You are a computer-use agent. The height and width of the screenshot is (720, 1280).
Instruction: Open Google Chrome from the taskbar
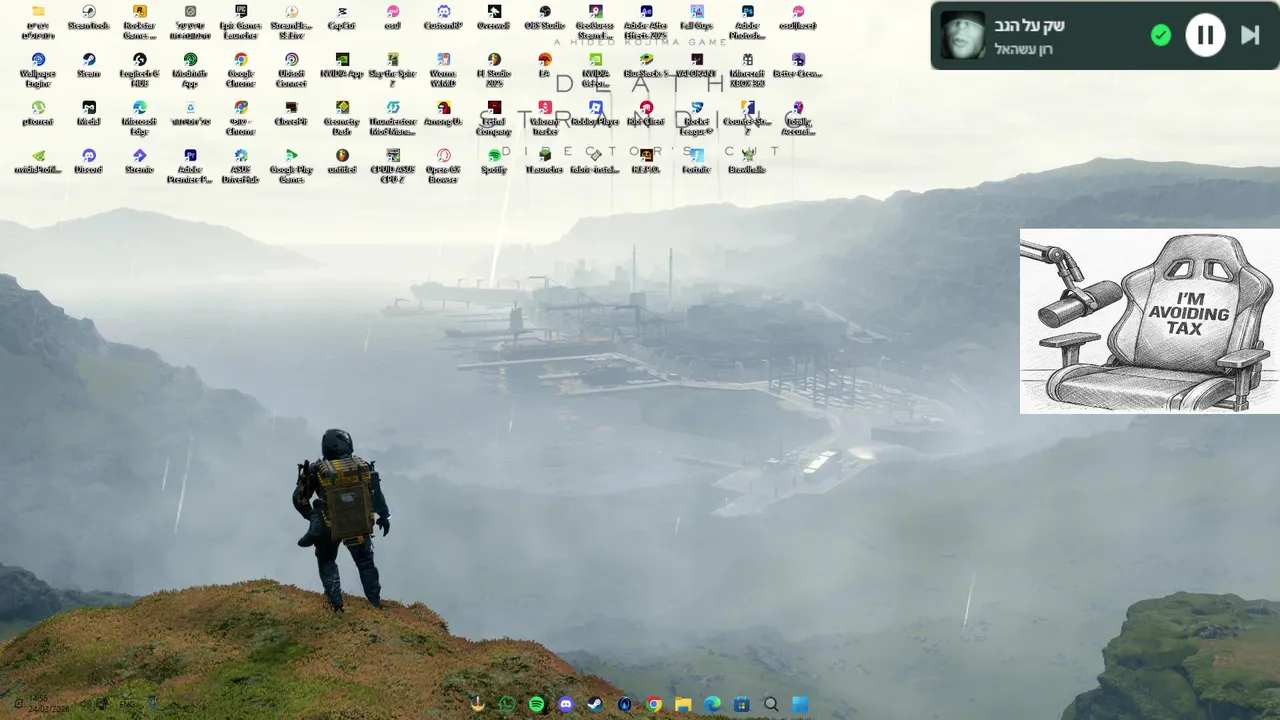654,704
